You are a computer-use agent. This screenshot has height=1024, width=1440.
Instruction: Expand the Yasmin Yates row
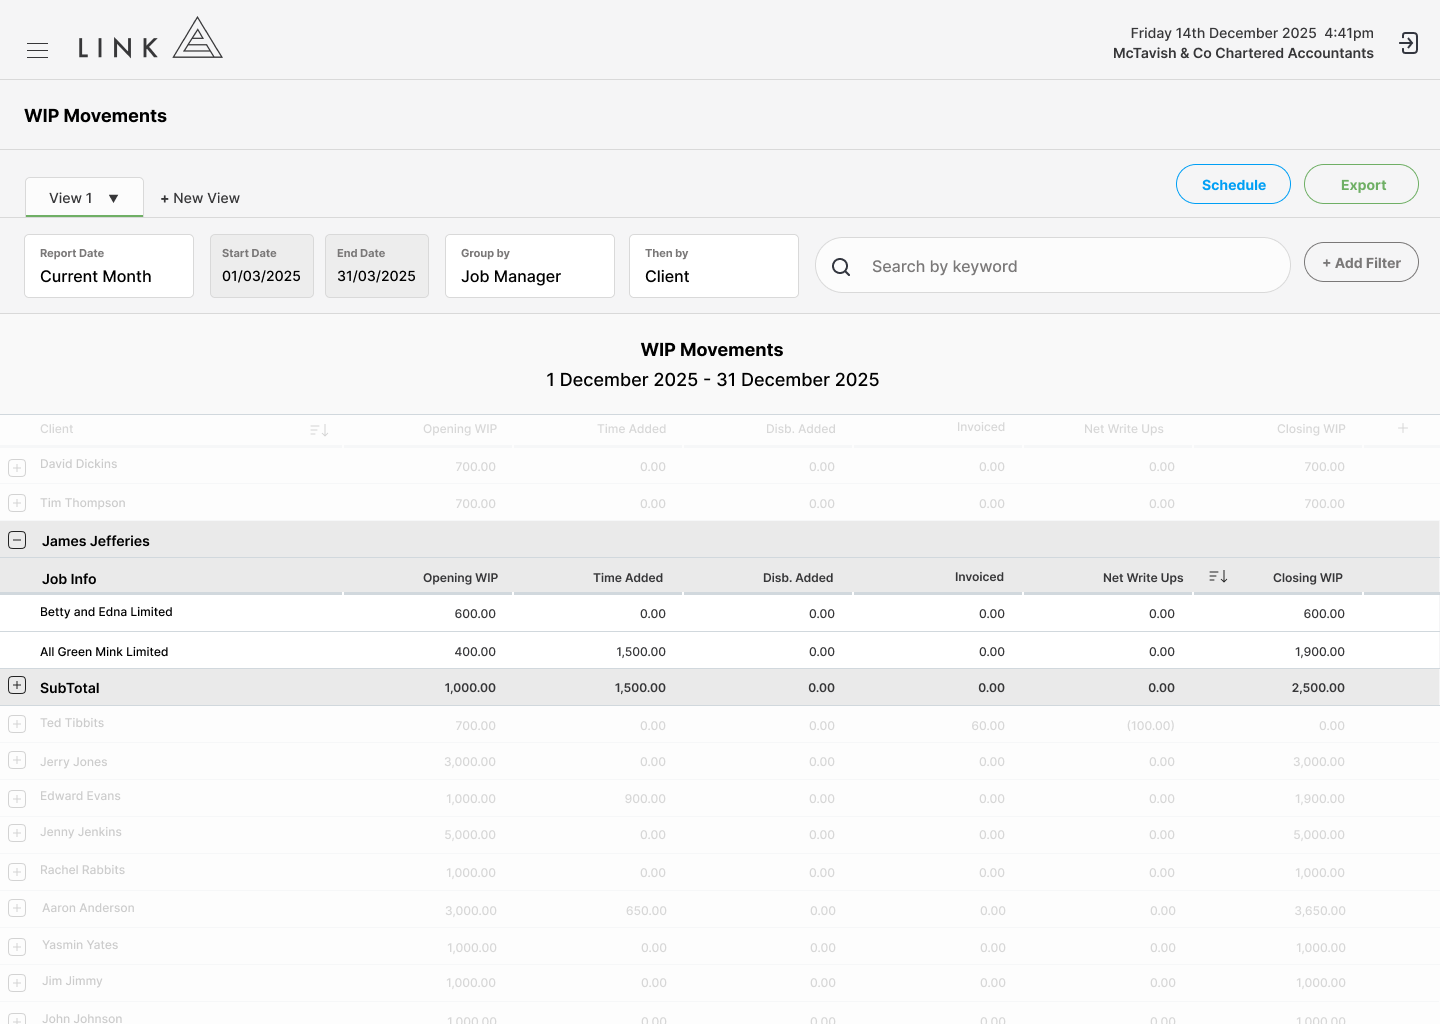[17, 946]
